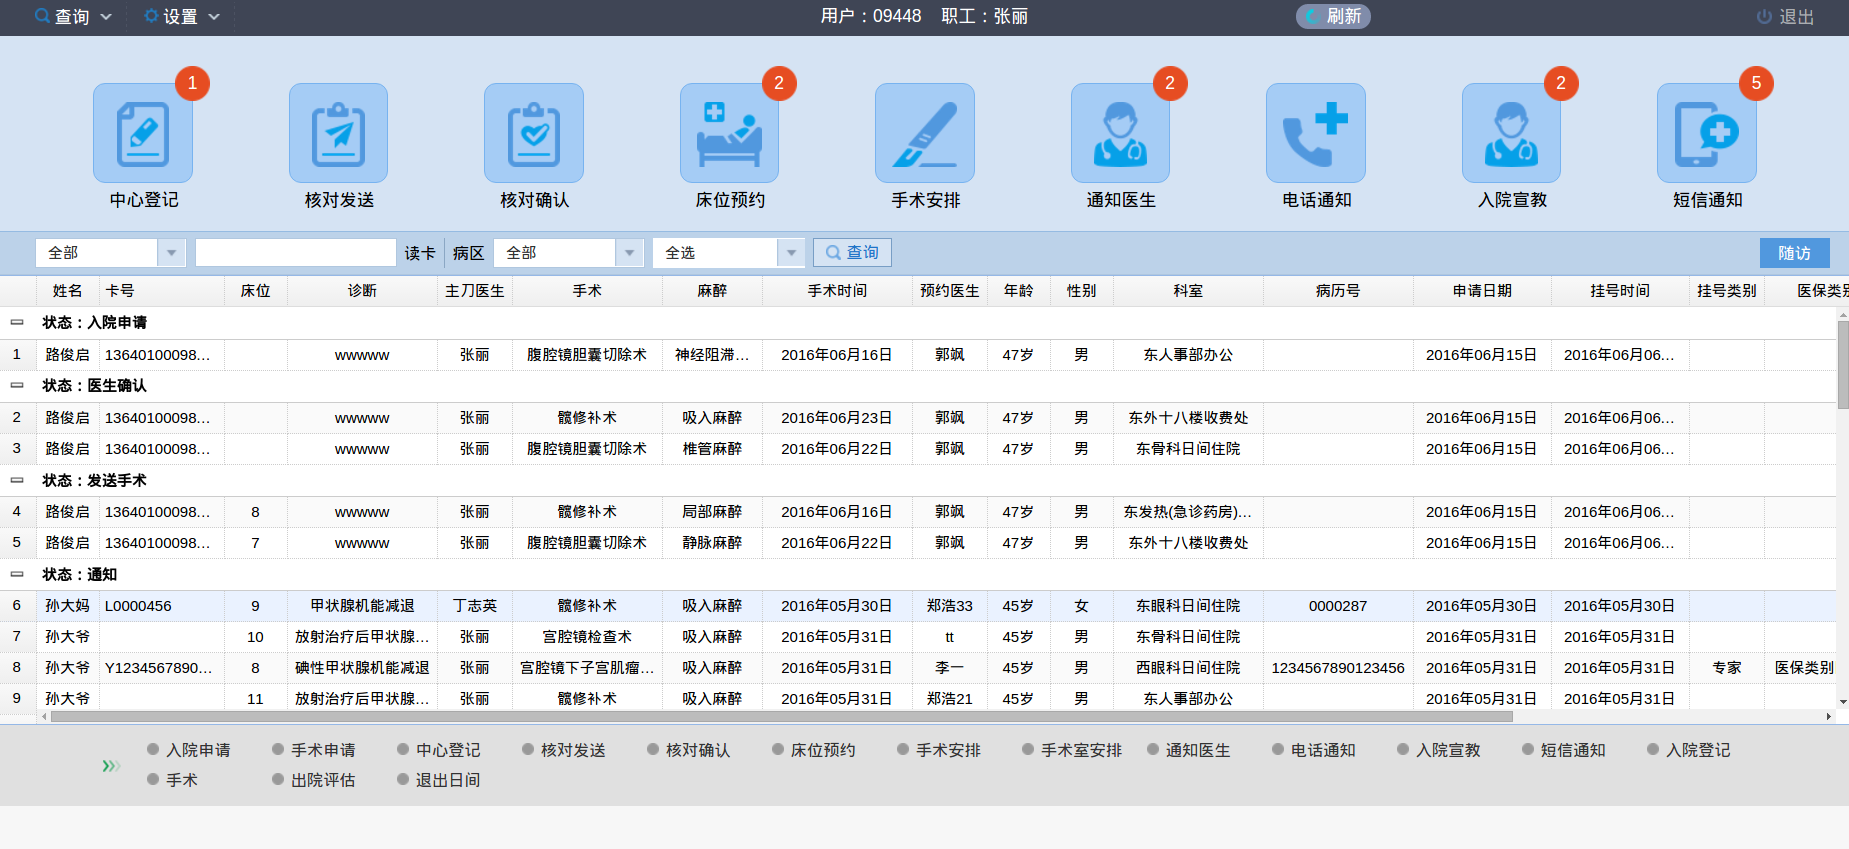This screenshot has width=1849, height=849.
Task: Select the 入院申请 status legend dot
Action: coord(153,749)
